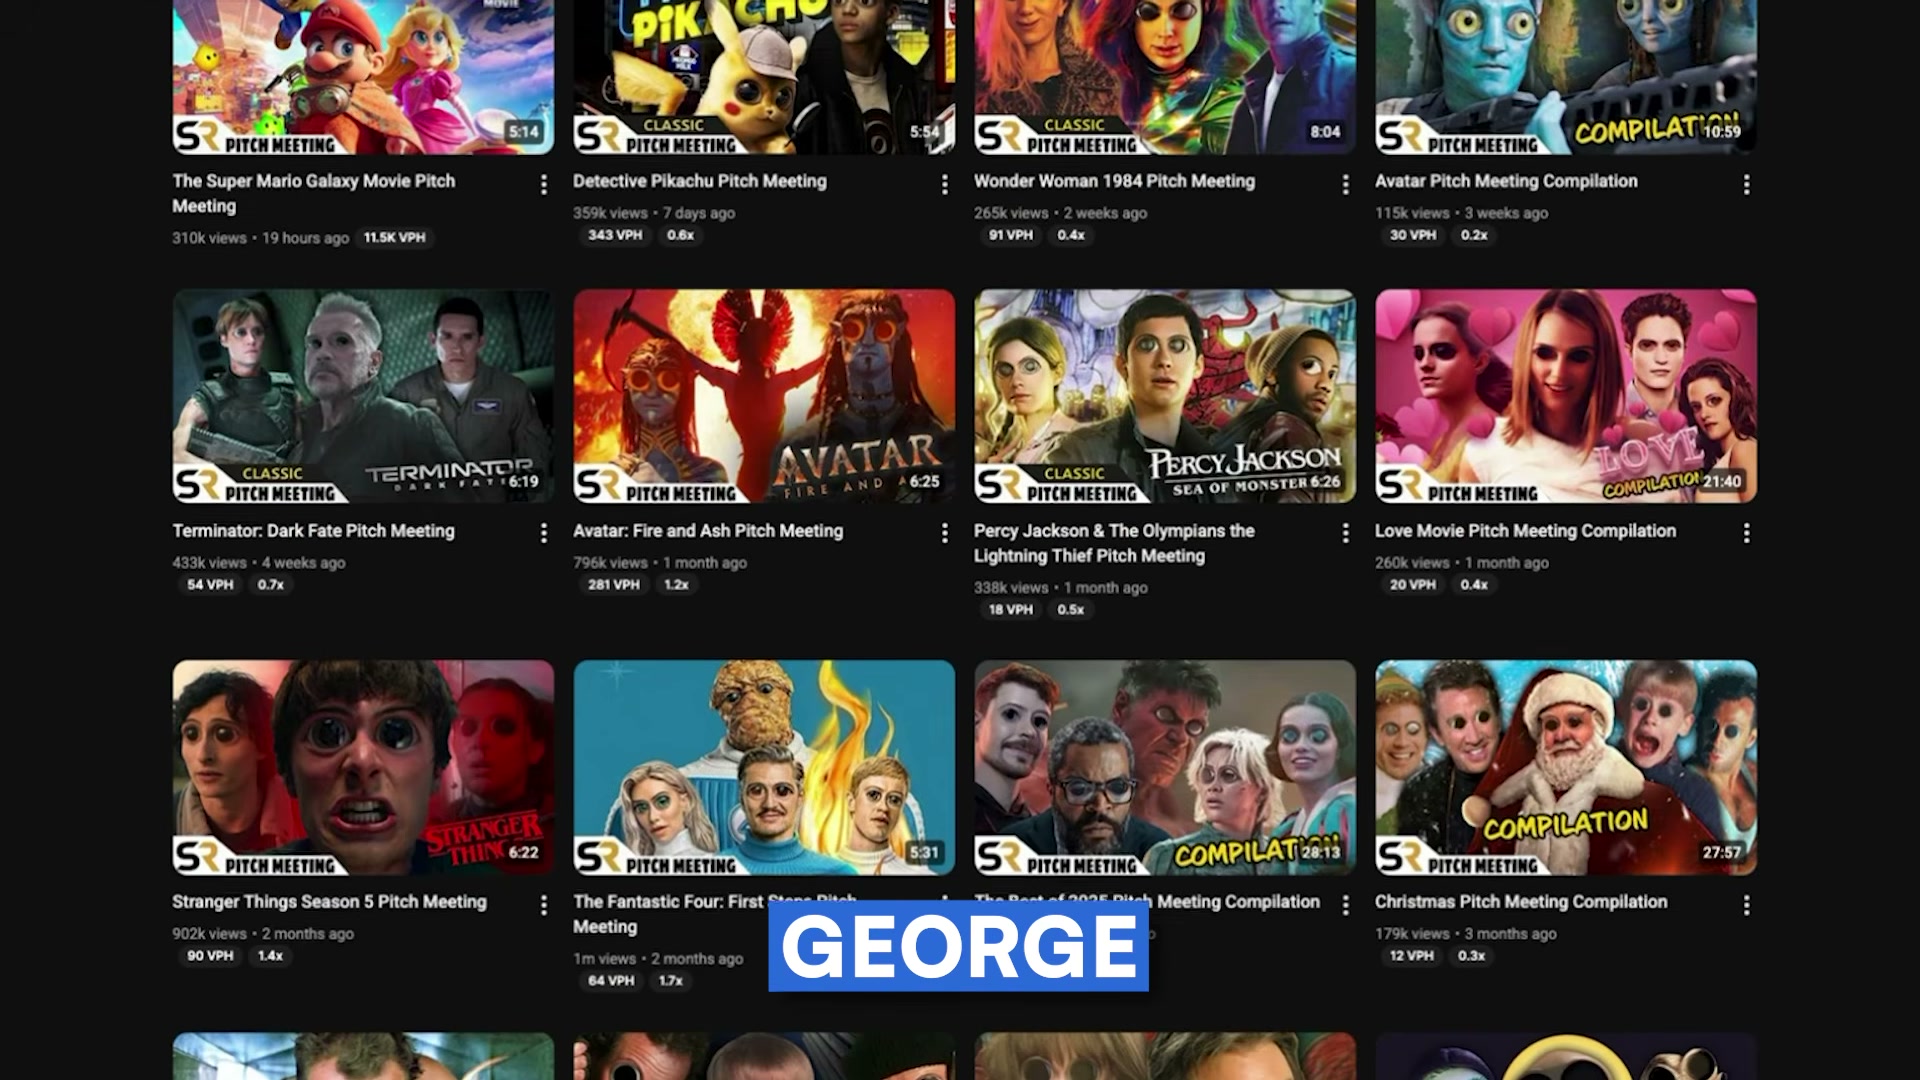Open three-dot menu for Detective Pikachu Pitch Meeting
Screen dimensions: 1920x1080
tap(944, 184)
